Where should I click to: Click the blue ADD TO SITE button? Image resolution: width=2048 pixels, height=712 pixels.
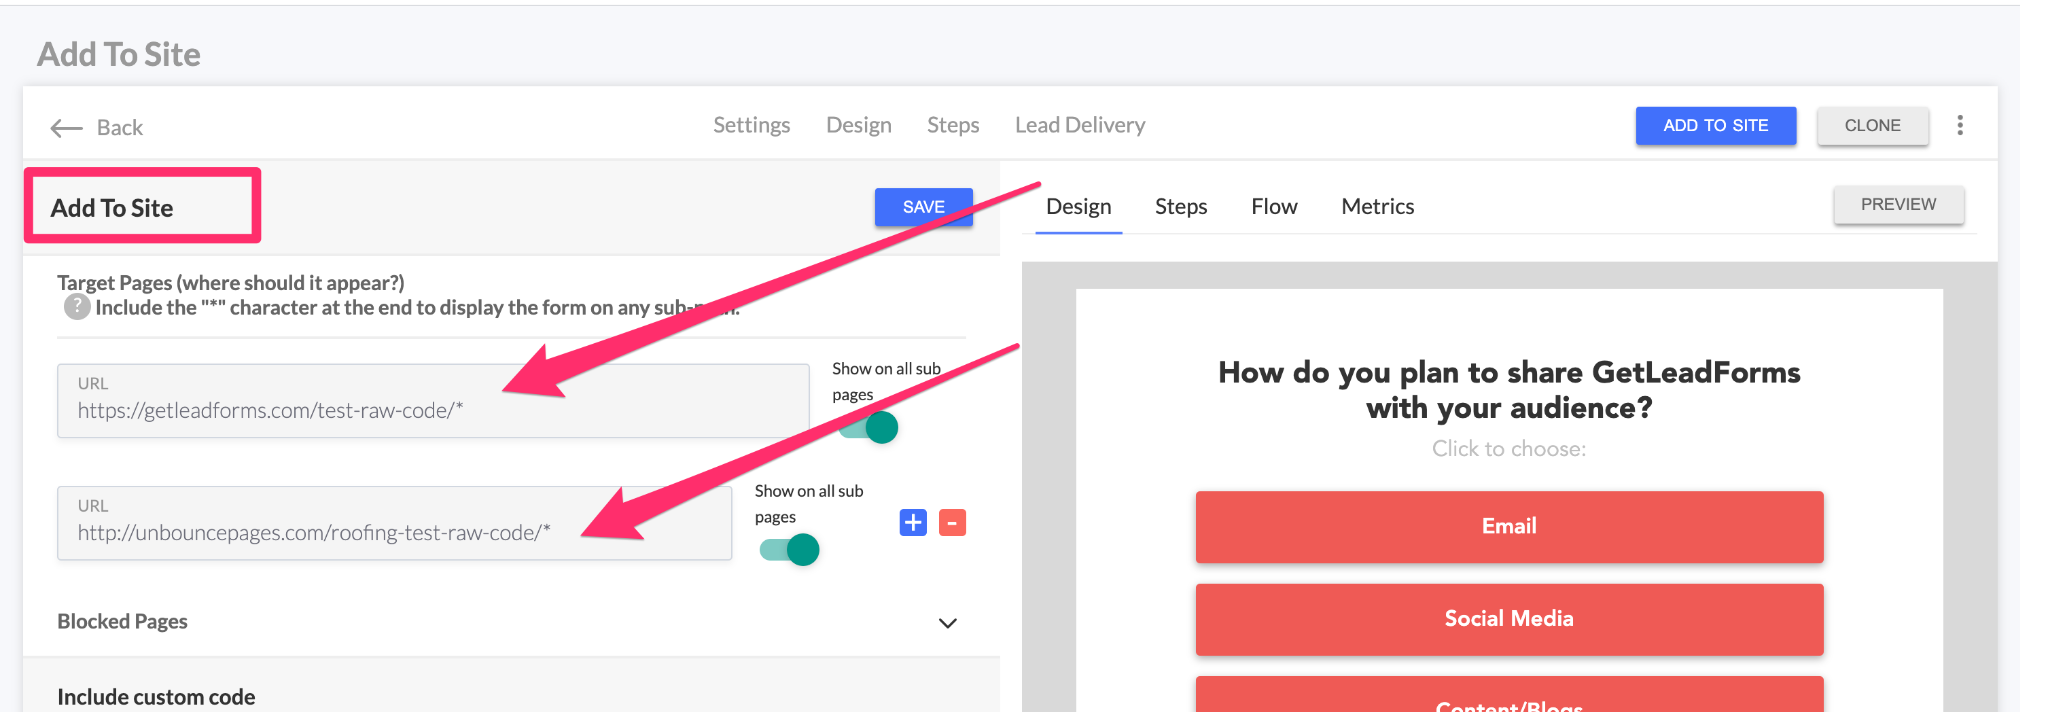[1715, 126]
